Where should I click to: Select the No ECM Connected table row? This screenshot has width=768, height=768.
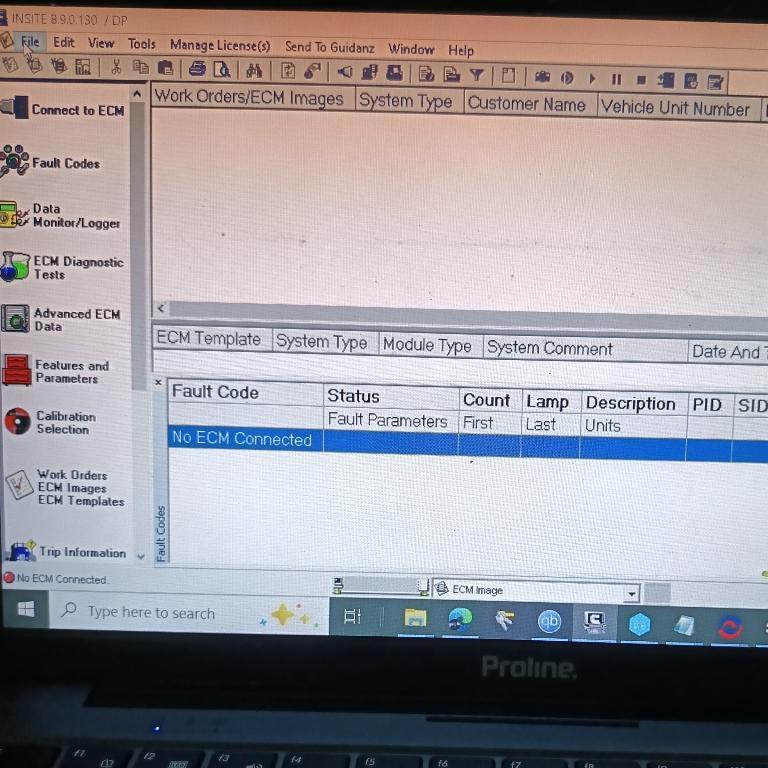[468, 444]
